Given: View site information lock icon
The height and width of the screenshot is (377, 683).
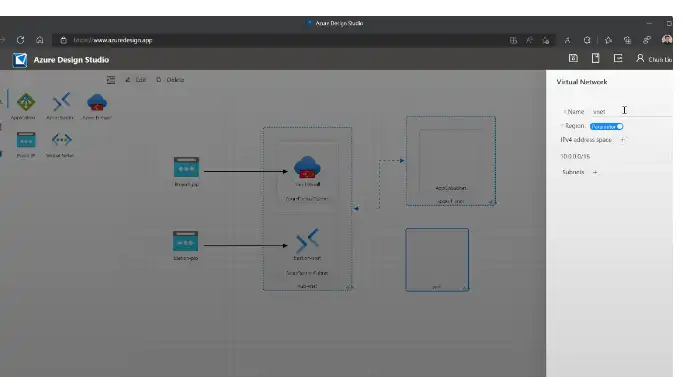Looking at the screenshot, I should point(64,40).
